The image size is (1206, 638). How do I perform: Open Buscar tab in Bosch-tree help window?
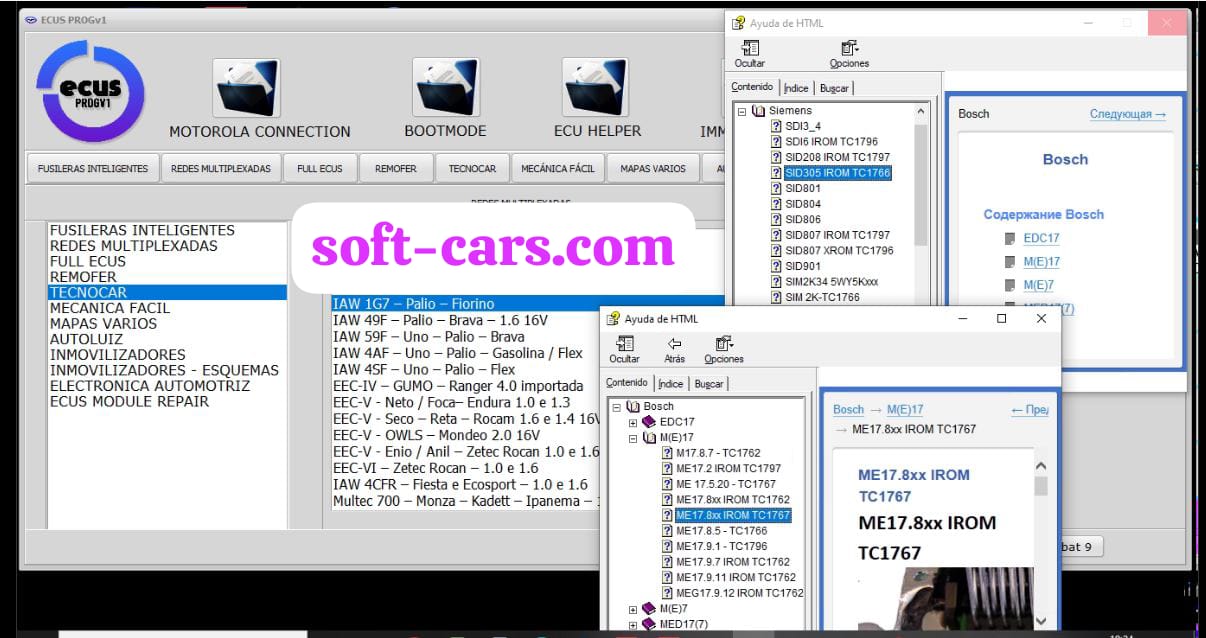(709, 383)
